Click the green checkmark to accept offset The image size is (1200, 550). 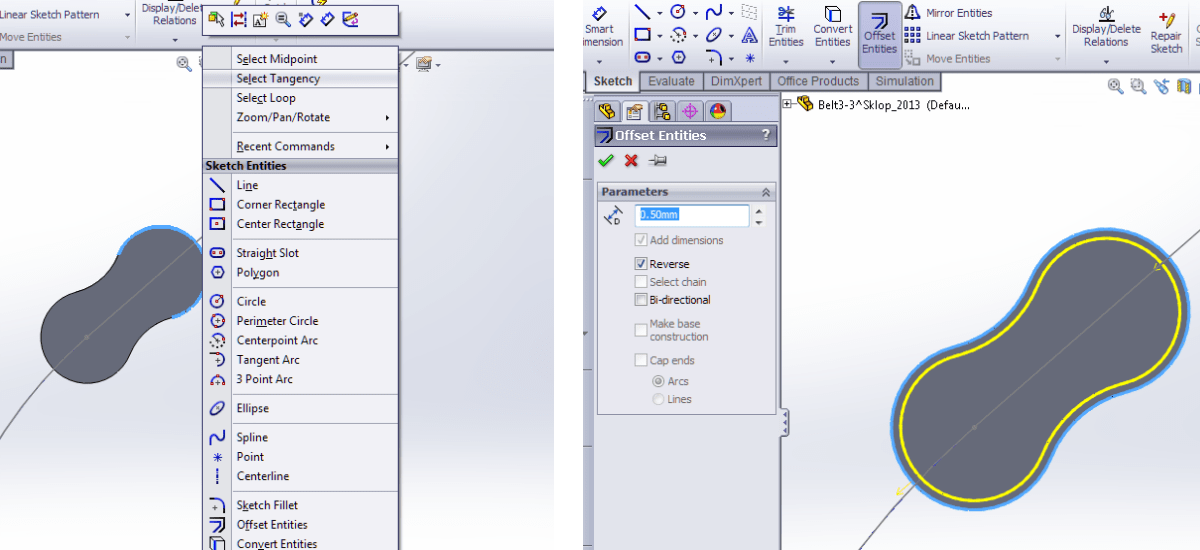point(605,161)
